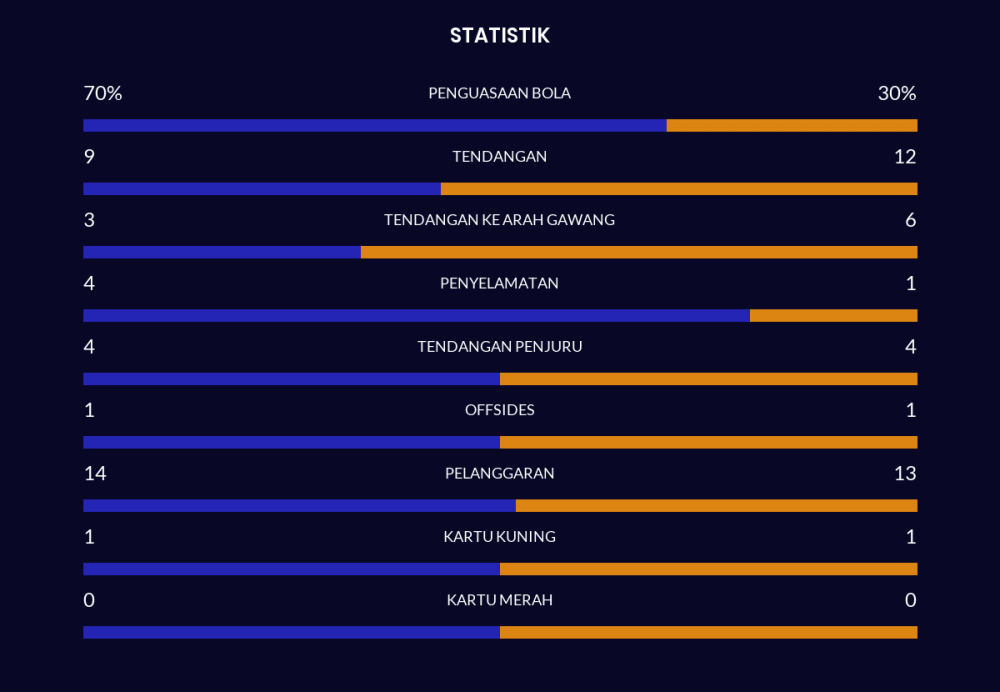Click the 30% possession value

click(896, 93)
